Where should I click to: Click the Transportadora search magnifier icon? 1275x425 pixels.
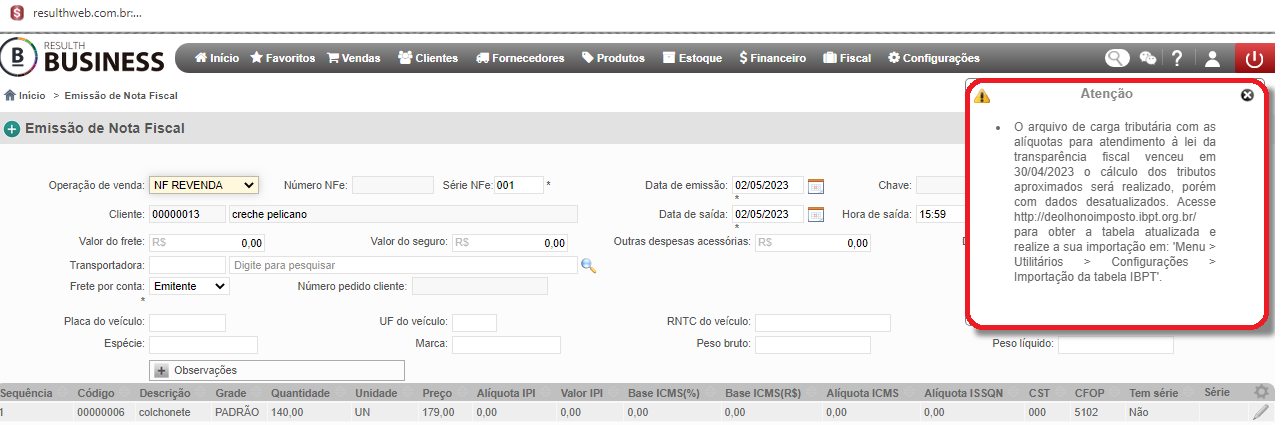pyautogui.click(x=588, y=265)
